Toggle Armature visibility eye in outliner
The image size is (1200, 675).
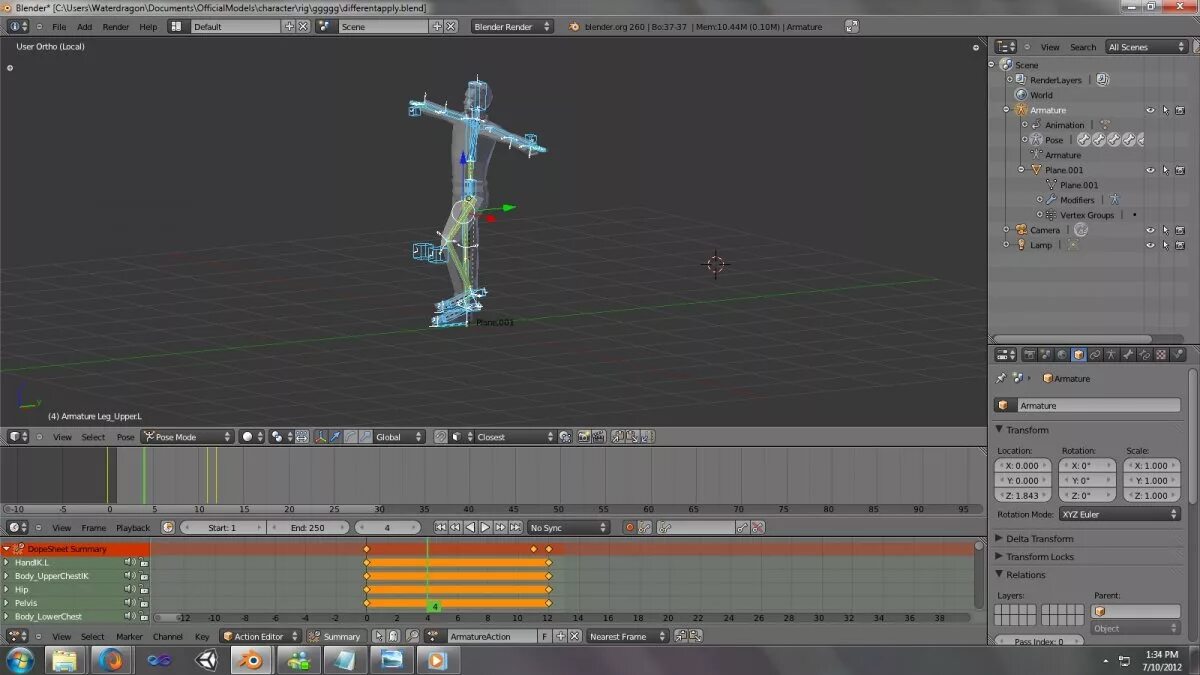click(1150, 110)
